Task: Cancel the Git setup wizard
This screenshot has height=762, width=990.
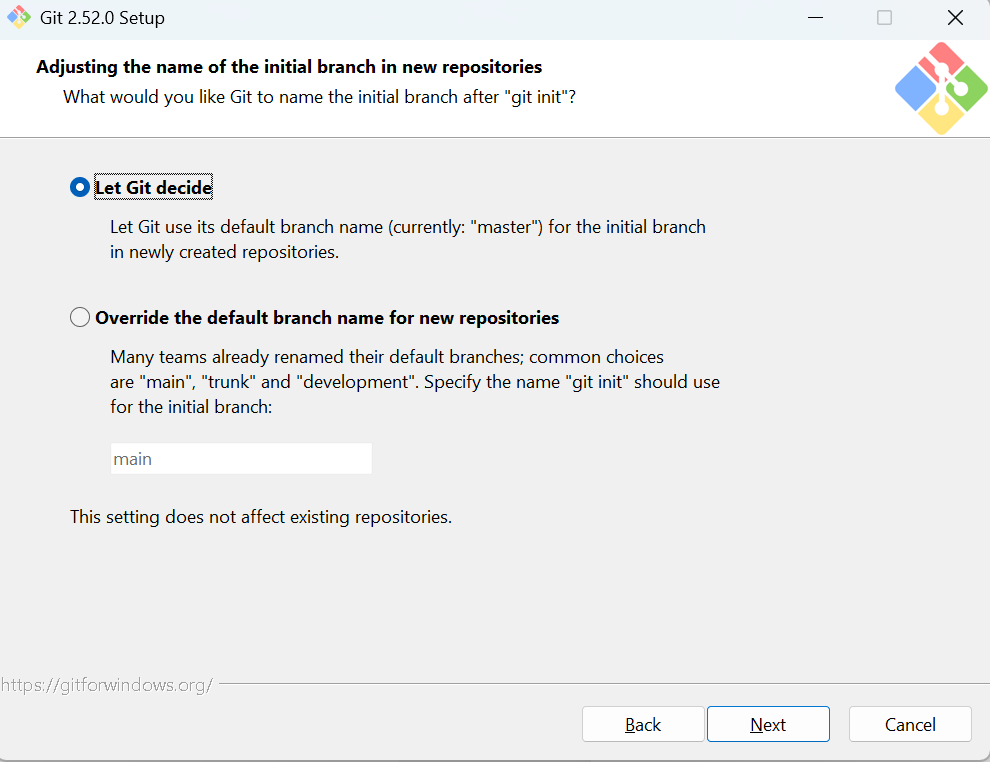Action: pyautogui.click(x=910, y=724)
